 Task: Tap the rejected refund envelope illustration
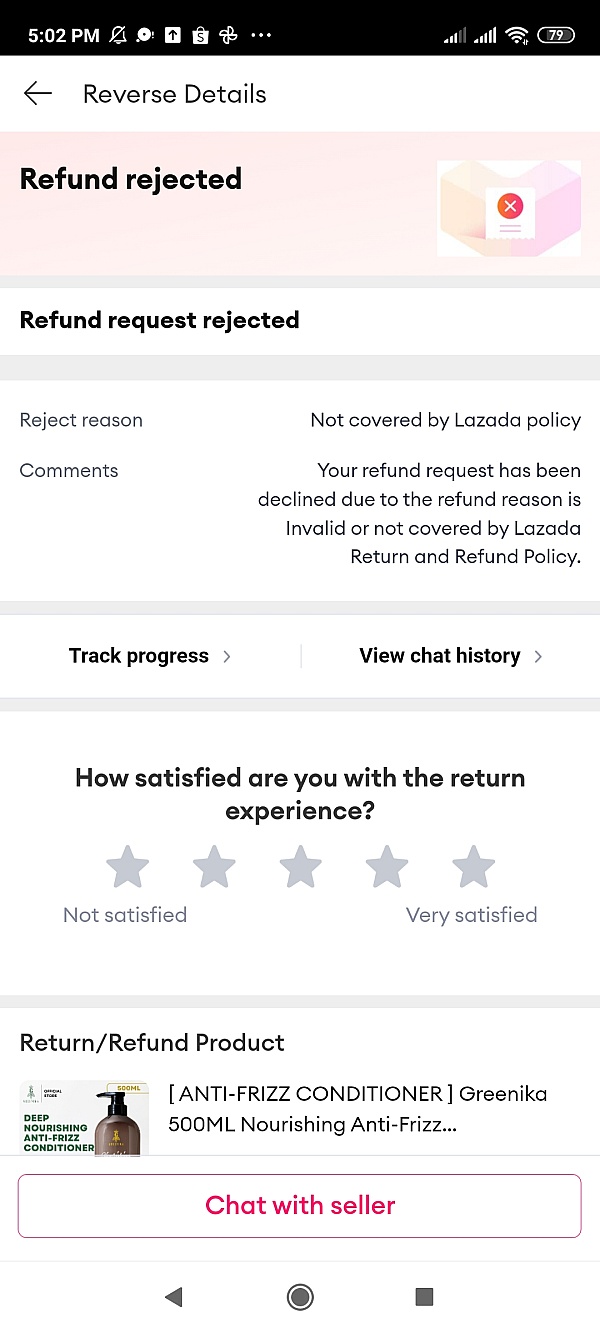(509, 208)
